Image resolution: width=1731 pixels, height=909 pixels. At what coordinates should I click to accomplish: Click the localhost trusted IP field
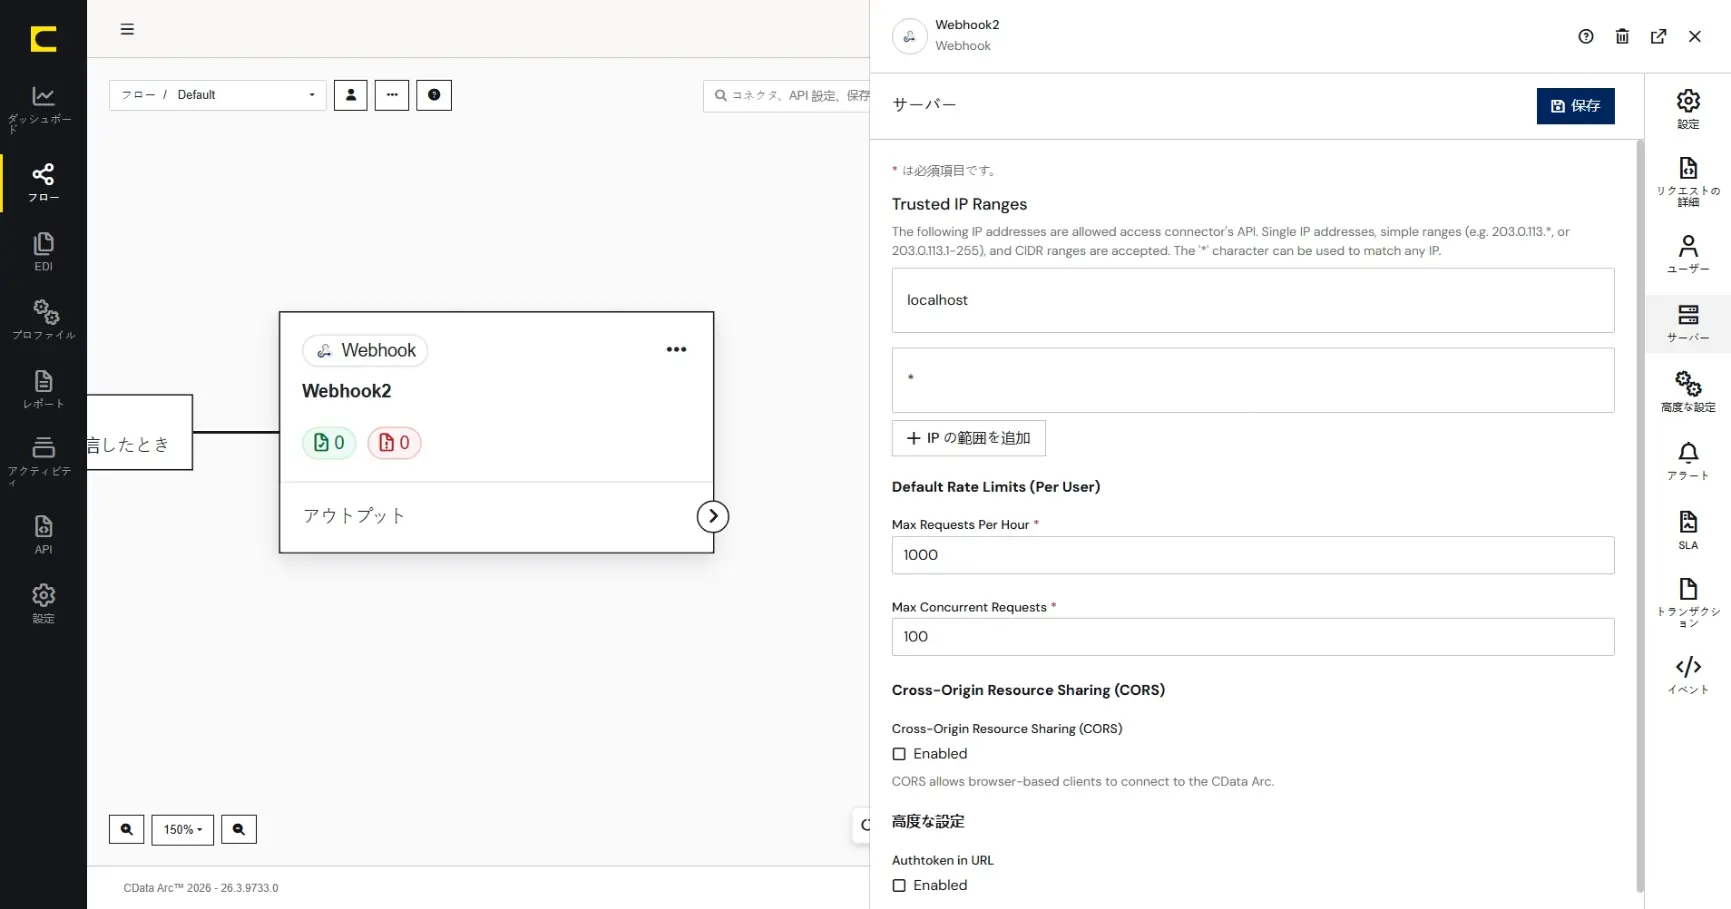pyautogui.click(x=1253, y=300)
